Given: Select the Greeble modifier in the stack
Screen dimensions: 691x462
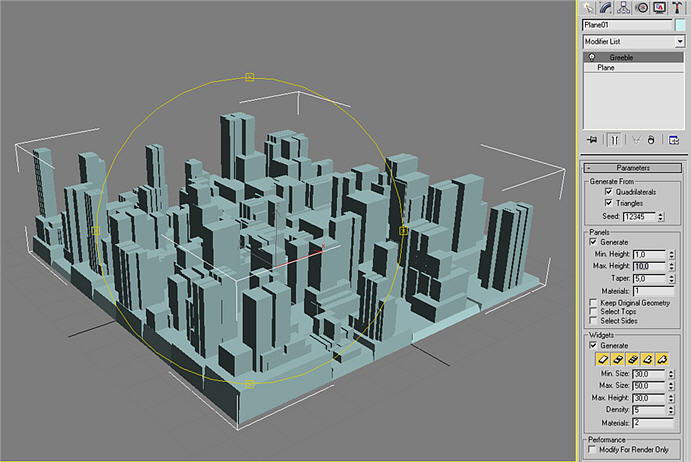Looking at the screenshot, I should tap(634, 57).
